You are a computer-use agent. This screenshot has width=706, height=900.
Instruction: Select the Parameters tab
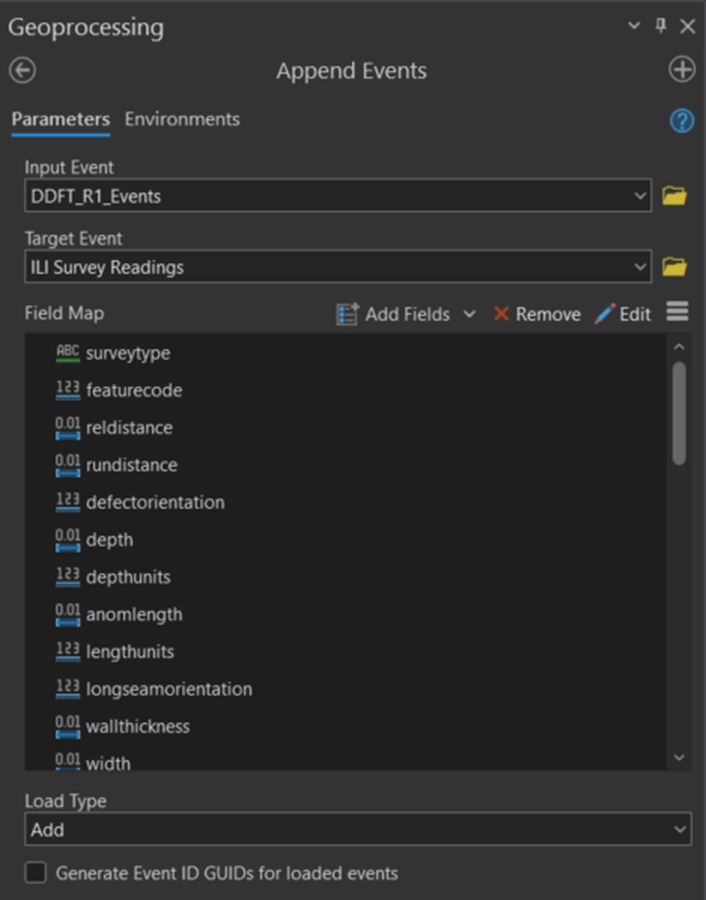(60, 118)
